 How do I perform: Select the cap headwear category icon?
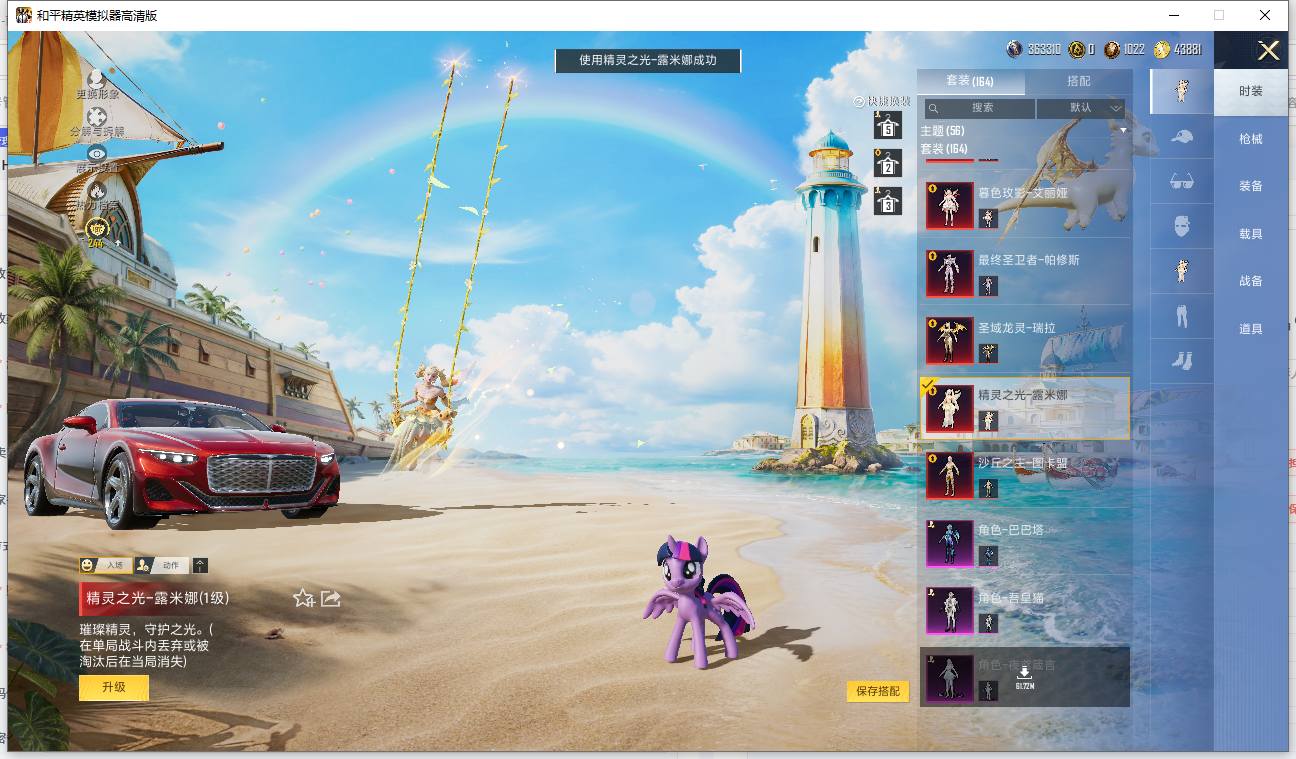pos(1182,136)
